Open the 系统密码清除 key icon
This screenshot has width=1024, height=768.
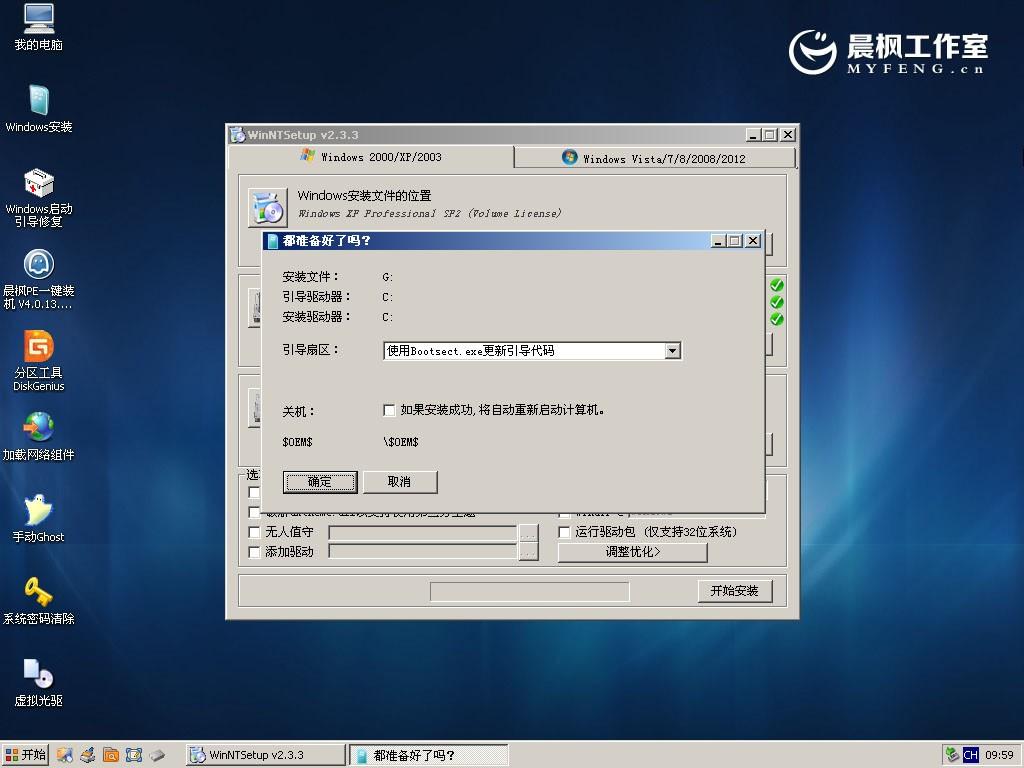[38, 592]
